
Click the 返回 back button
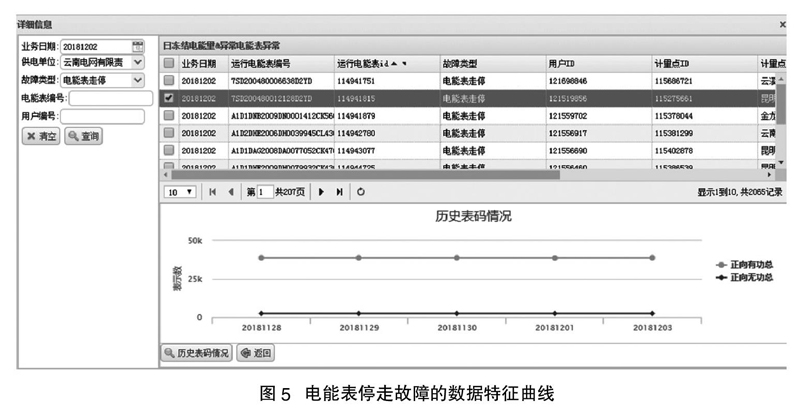click(256, 353)
